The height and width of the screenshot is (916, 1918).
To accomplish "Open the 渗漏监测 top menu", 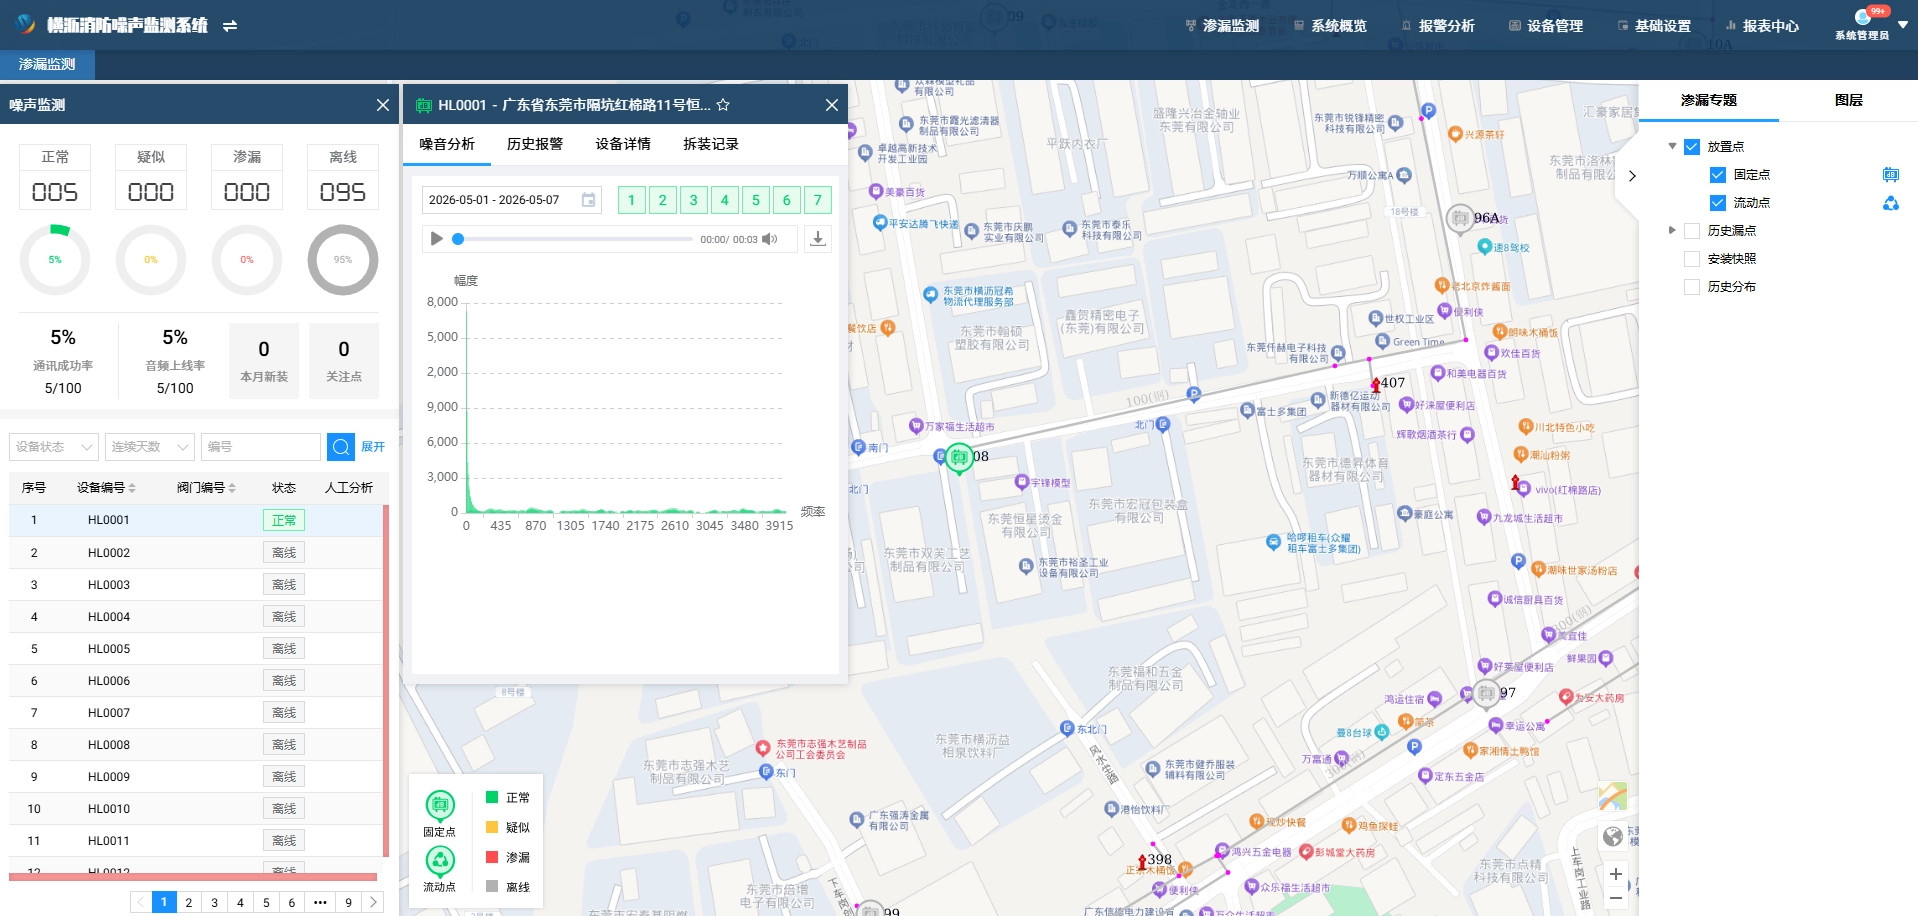I will point(1222,26).
